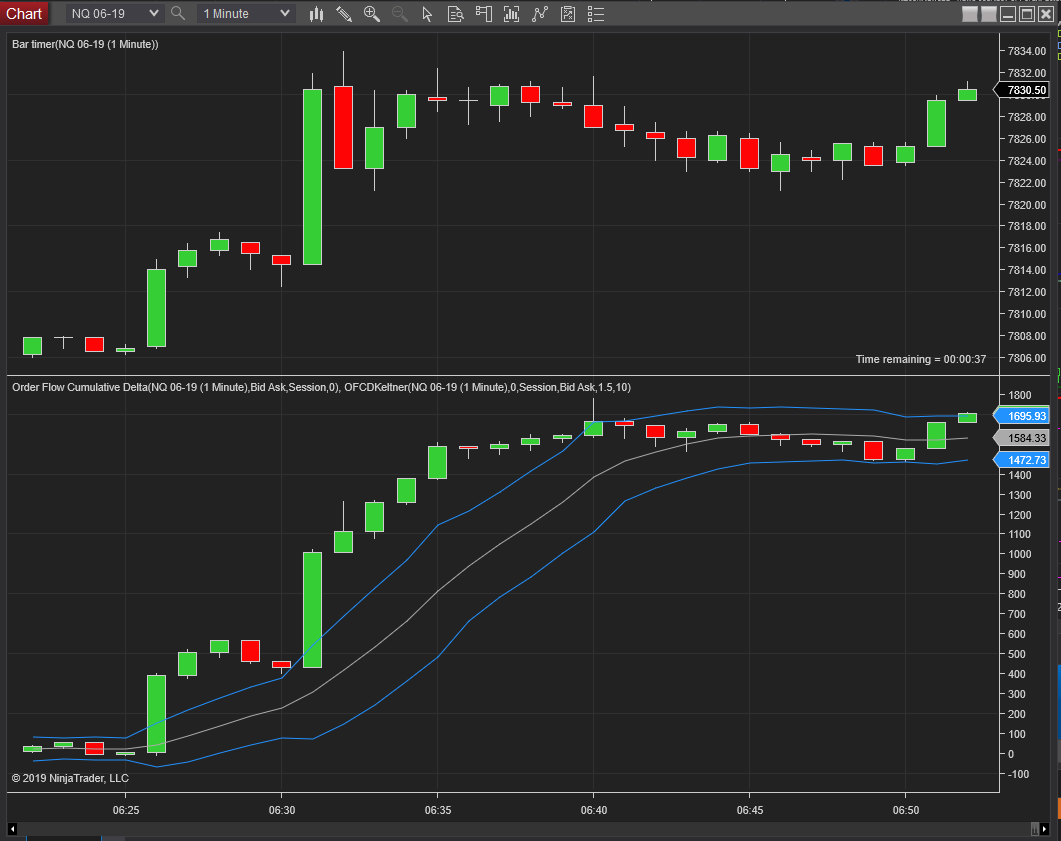Click the second gray window link button
The height and width of the screenshot is (841, 1061).
[989, 14]
